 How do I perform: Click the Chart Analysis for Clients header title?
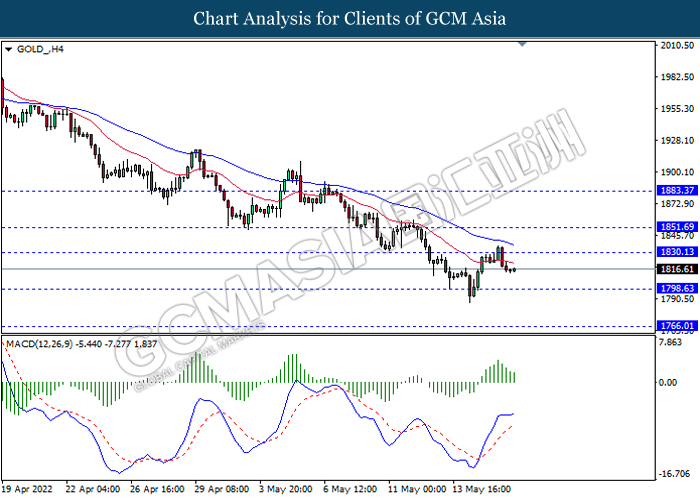click(350, 19)
